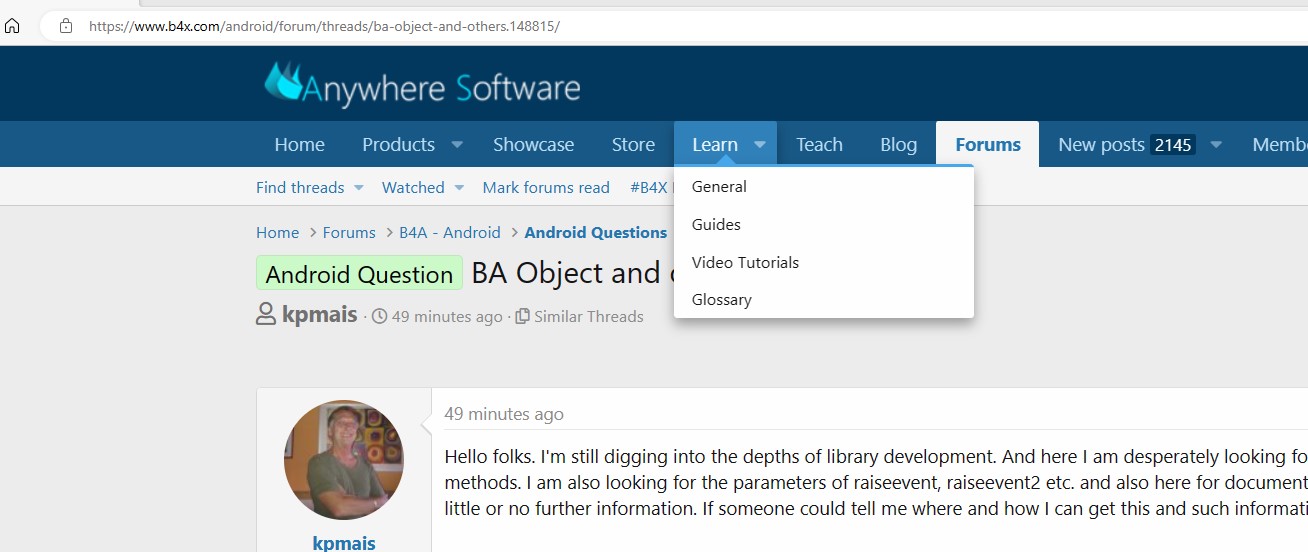Expand the Products dropdown arrow
Viewport: 1308px width, 552px height.
coord(457,145)
